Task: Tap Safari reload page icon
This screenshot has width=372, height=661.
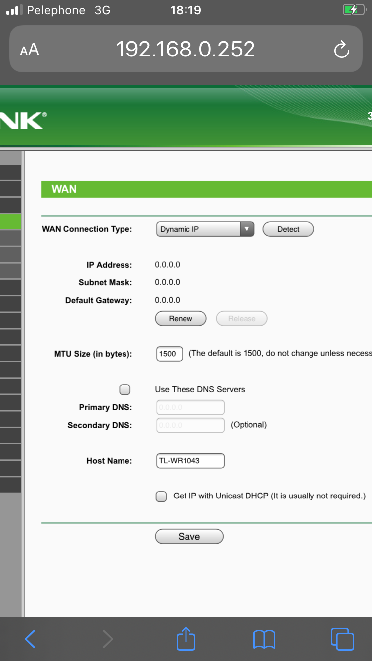Action: [341, 50]
